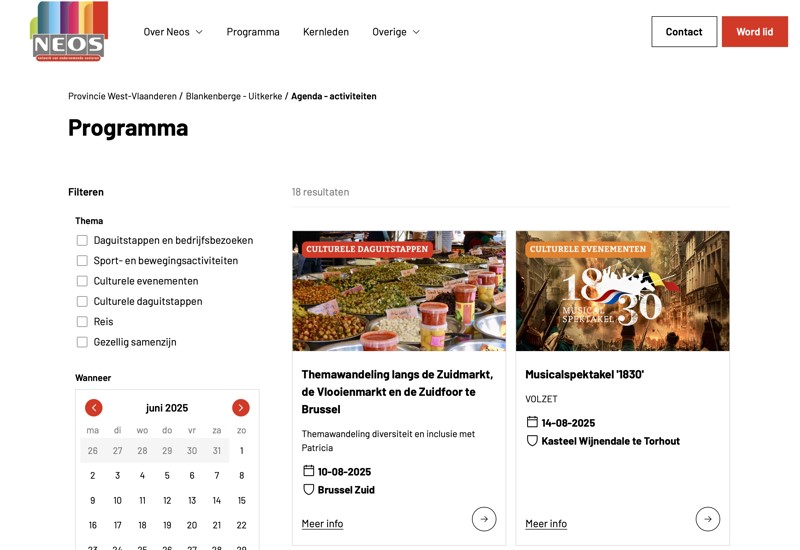Click calendar icon beside 14-08-2025
The height and width of the screenshot is (550, 800).
[x=532, y=422]
